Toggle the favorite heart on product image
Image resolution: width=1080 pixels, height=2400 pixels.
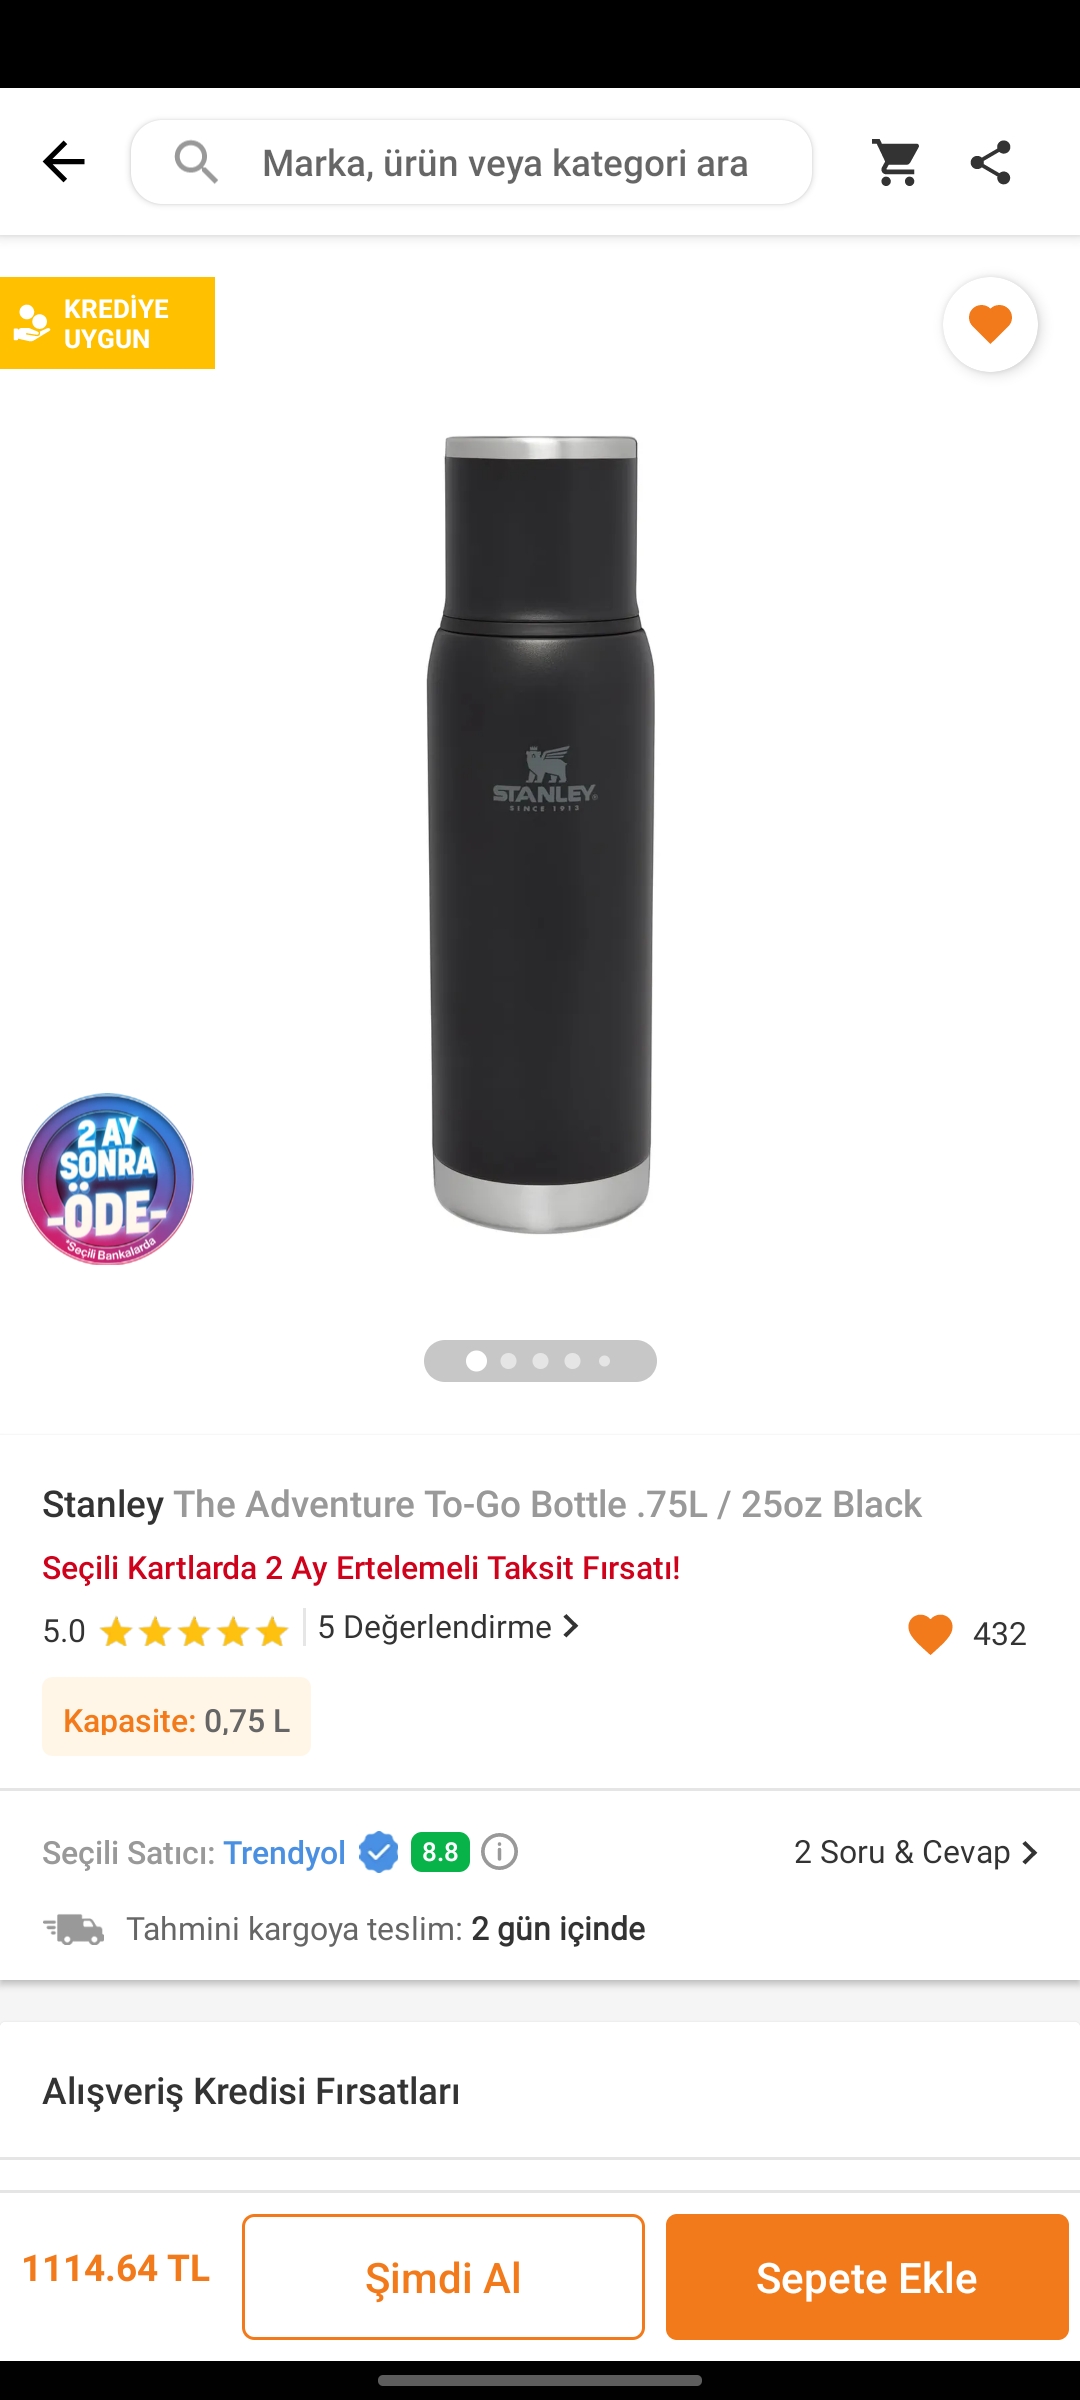(x=990, y=324)
